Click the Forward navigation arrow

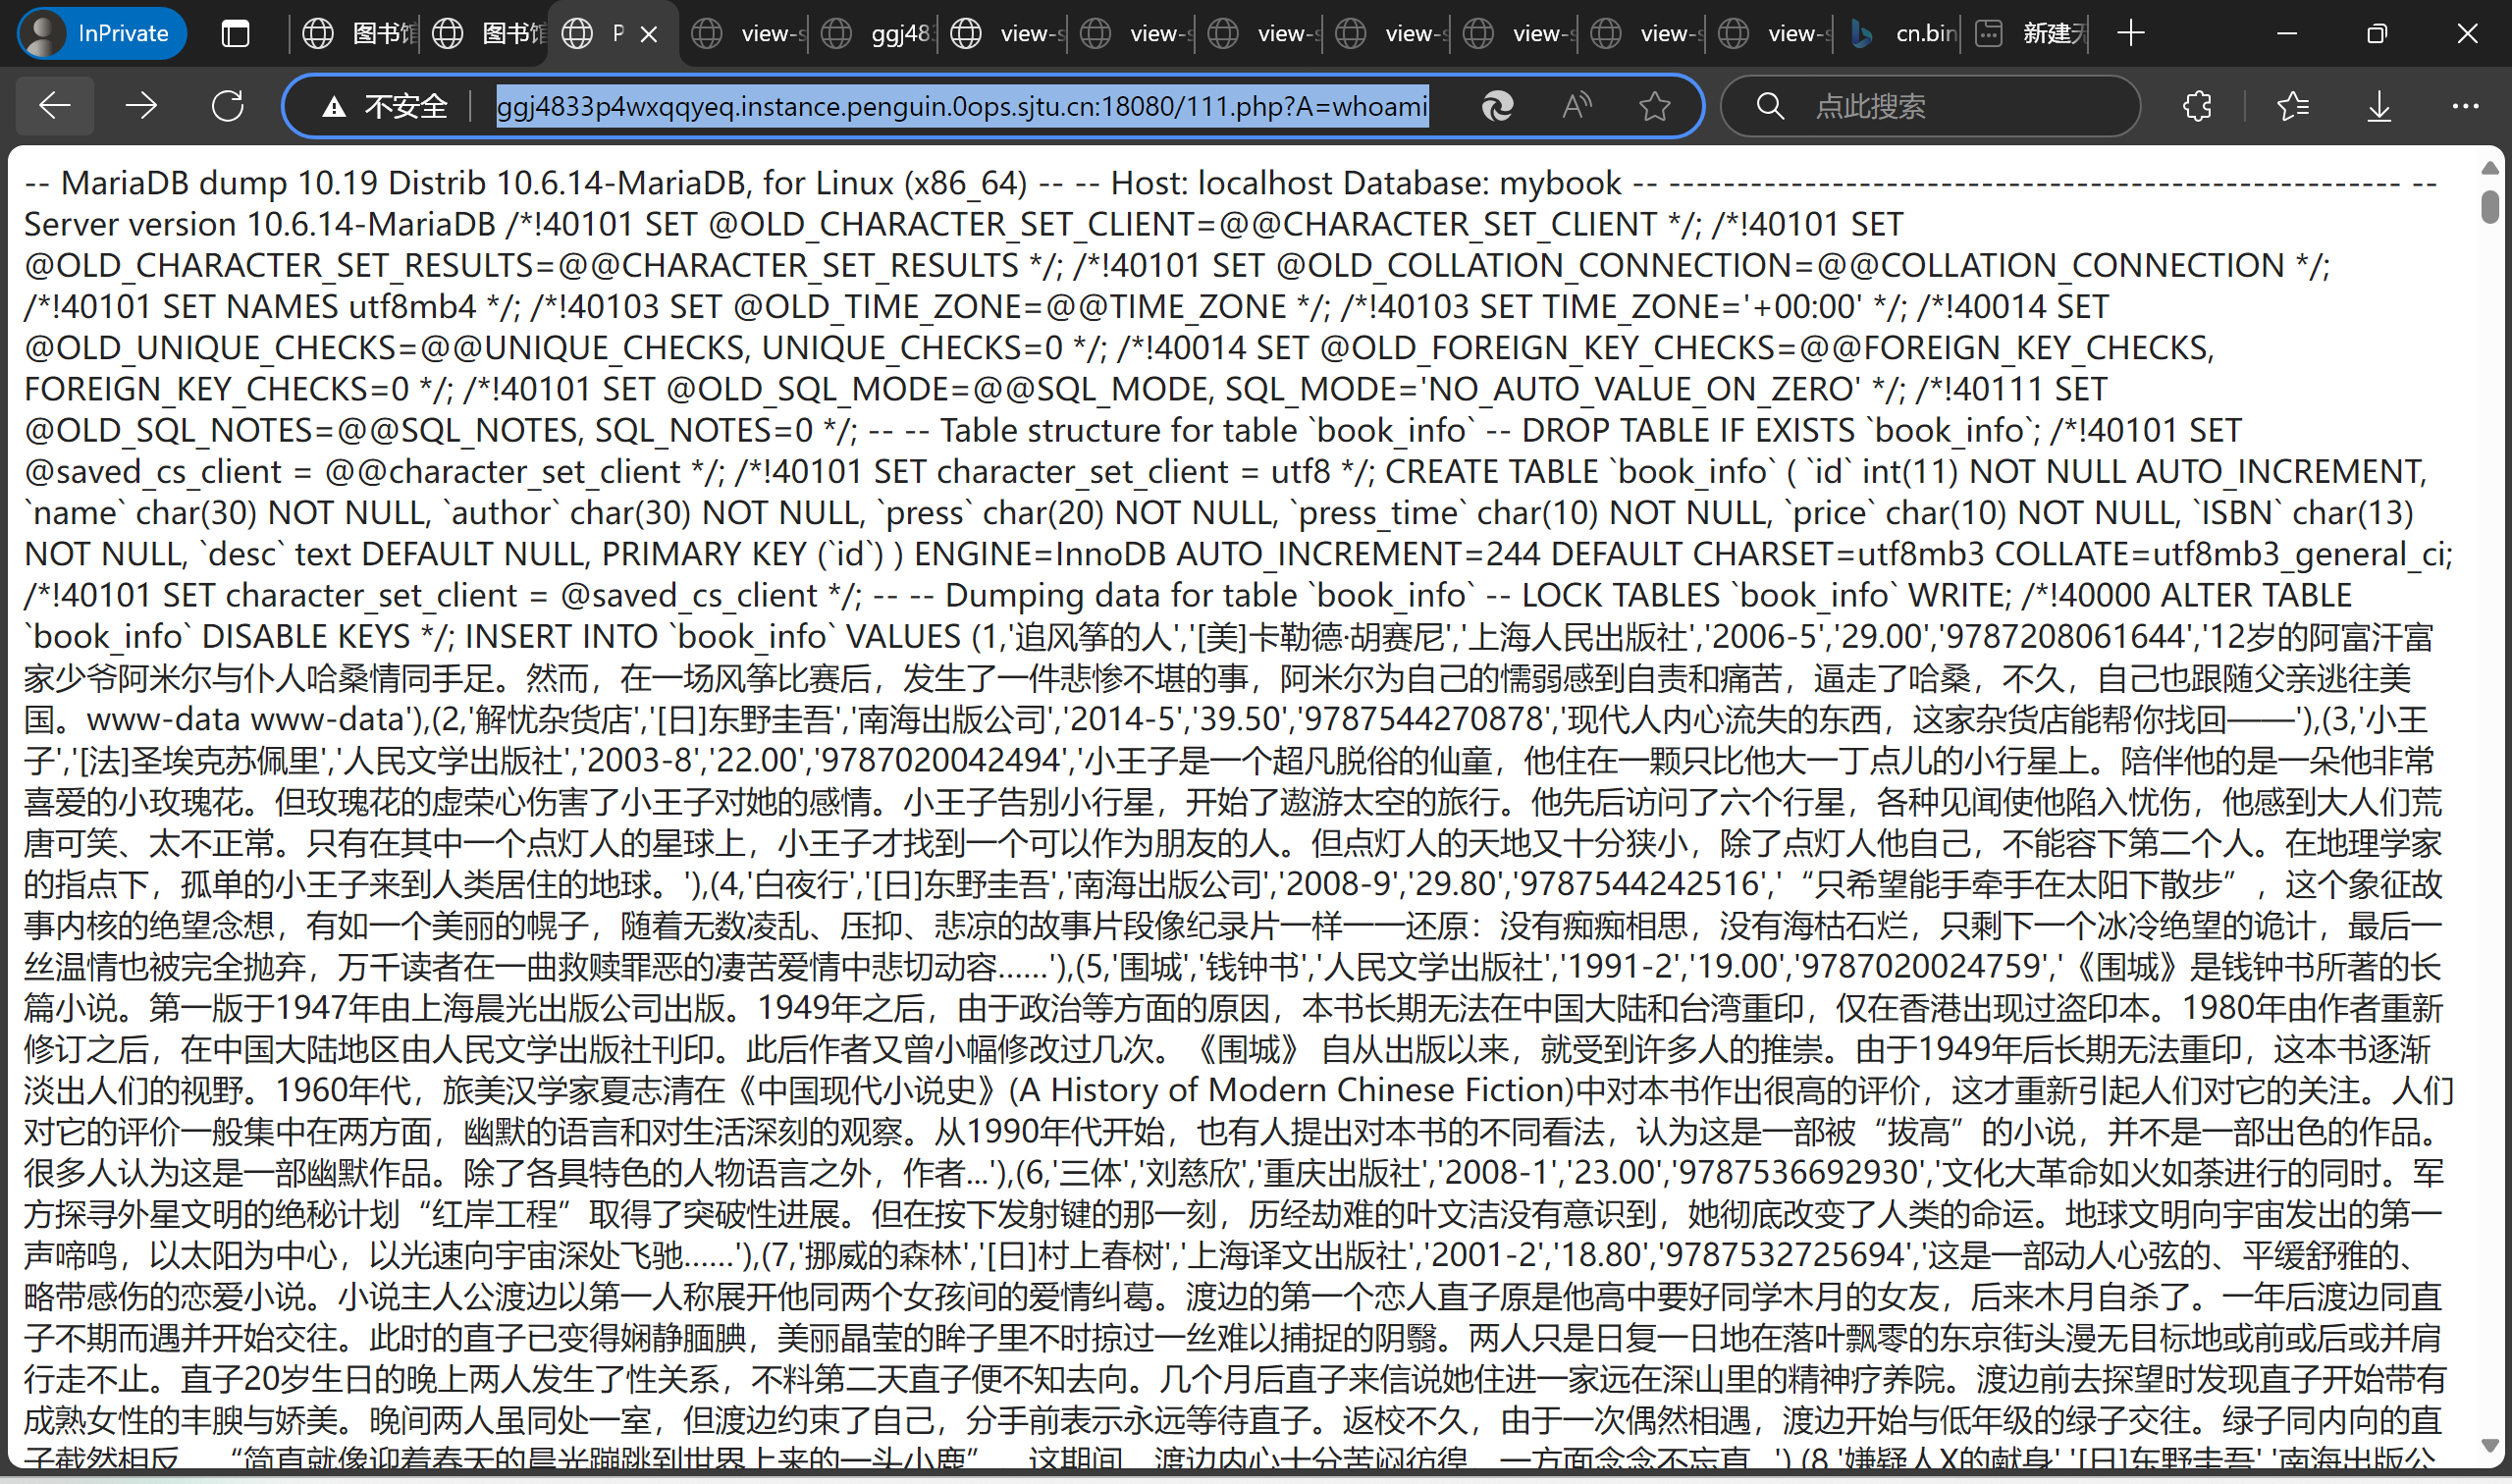coord(141,105)
